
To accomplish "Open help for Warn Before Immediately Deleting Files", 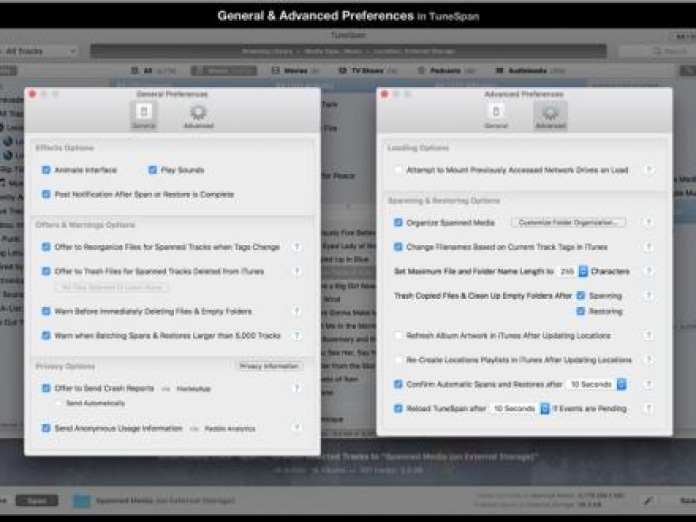I will pyautogui.click(x=297, y=311).
